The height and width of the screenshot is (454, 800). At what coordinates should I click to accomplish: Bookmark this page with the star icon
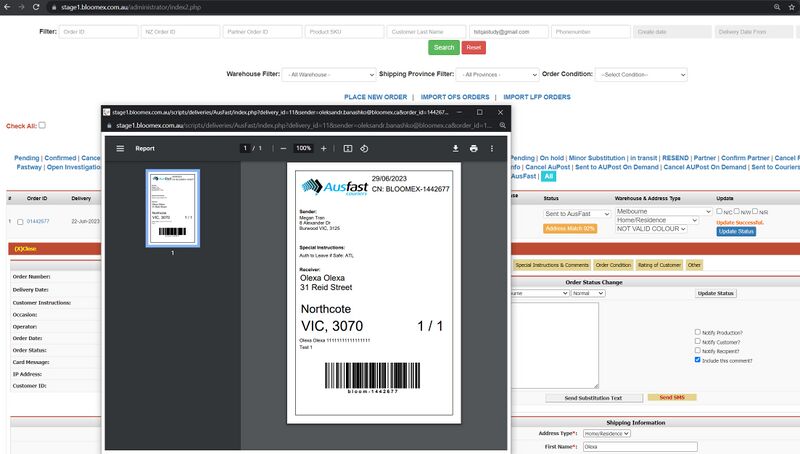792,7
